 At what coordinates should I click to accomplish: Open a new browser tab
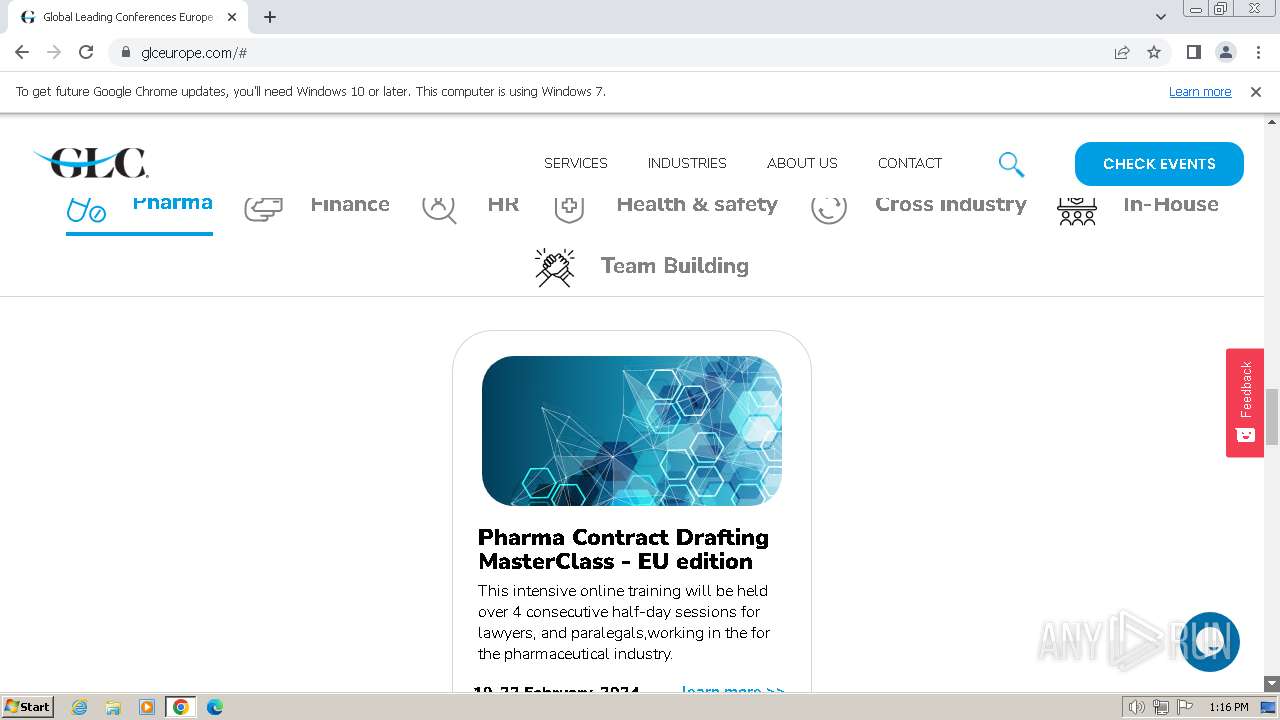270,17
